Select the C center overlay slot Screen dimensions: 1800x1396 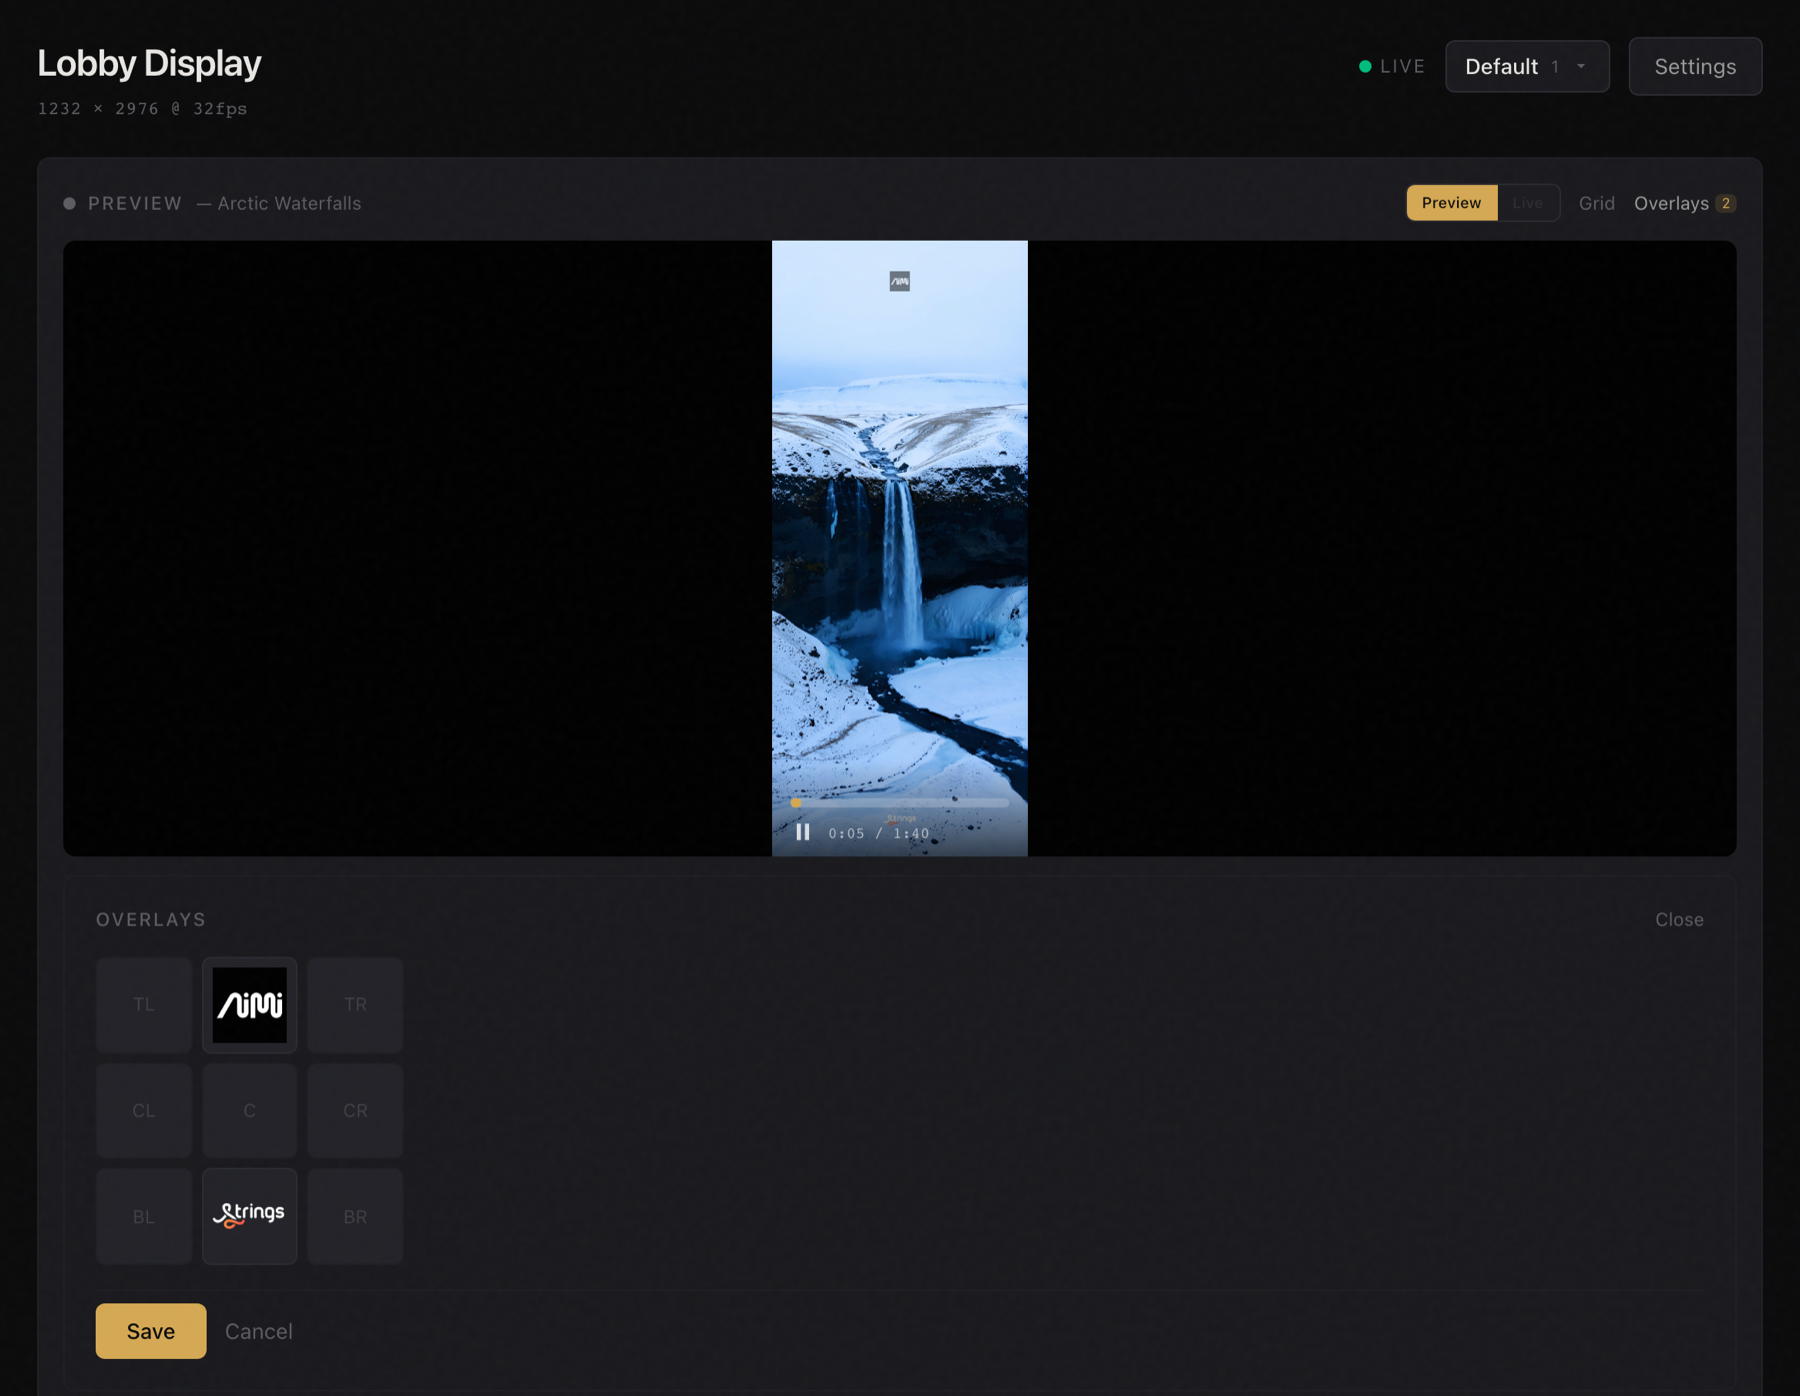pyautogui.click(x=249, y=1110)
